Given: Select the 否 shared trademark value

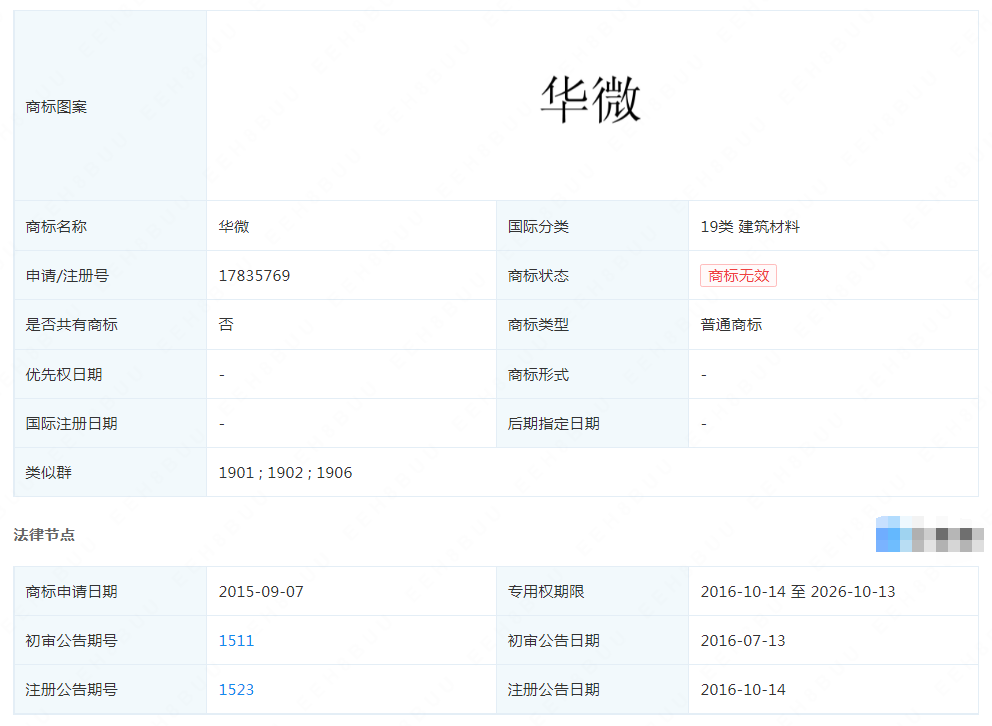Looking at the screenshot, I should click(x=226, y=324).
